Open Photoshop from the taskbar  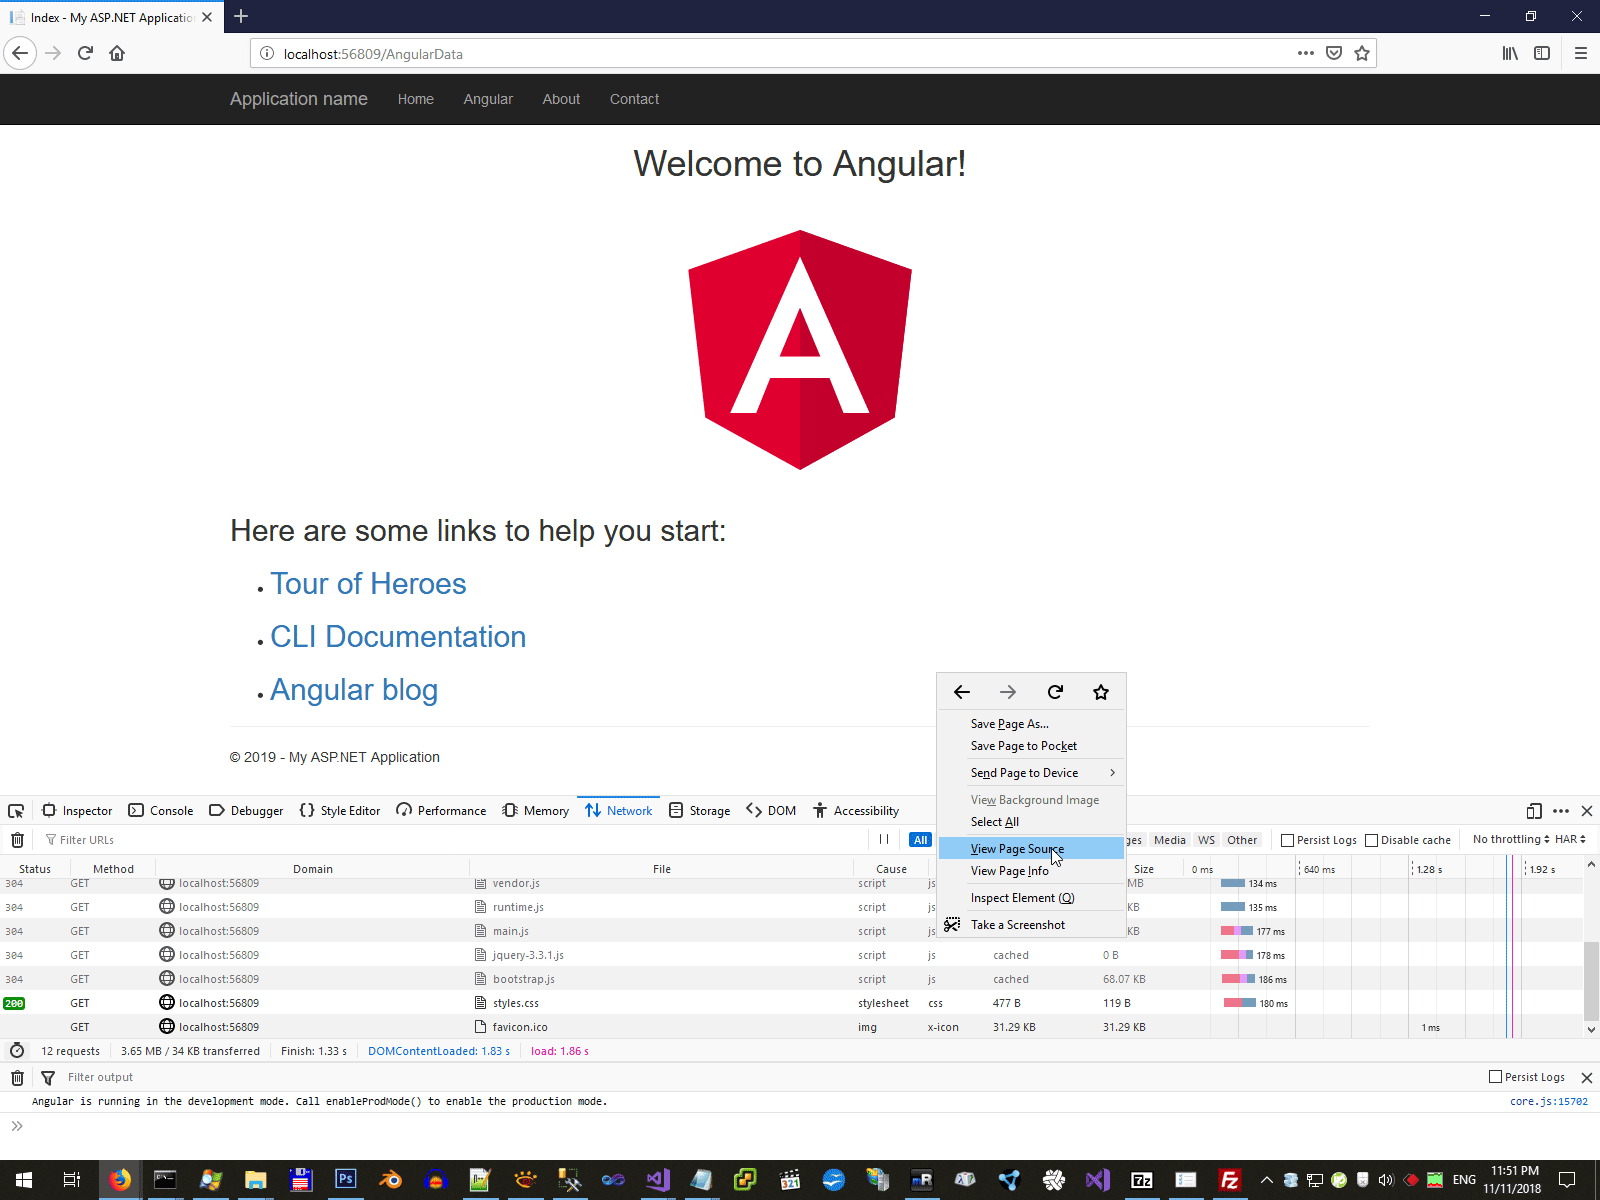point(345,1180)
